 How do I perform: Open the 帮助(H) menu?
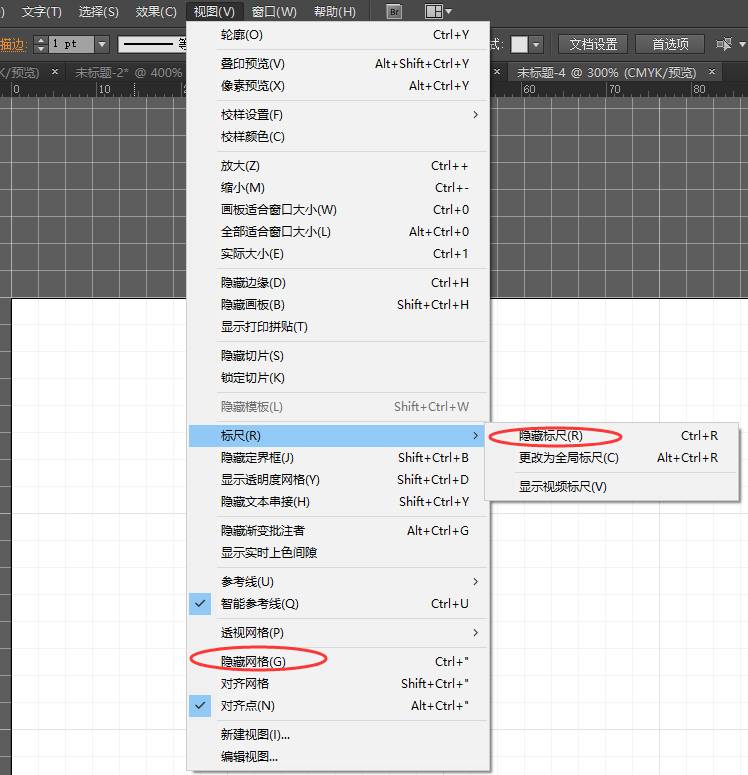(x=335, y=11)
